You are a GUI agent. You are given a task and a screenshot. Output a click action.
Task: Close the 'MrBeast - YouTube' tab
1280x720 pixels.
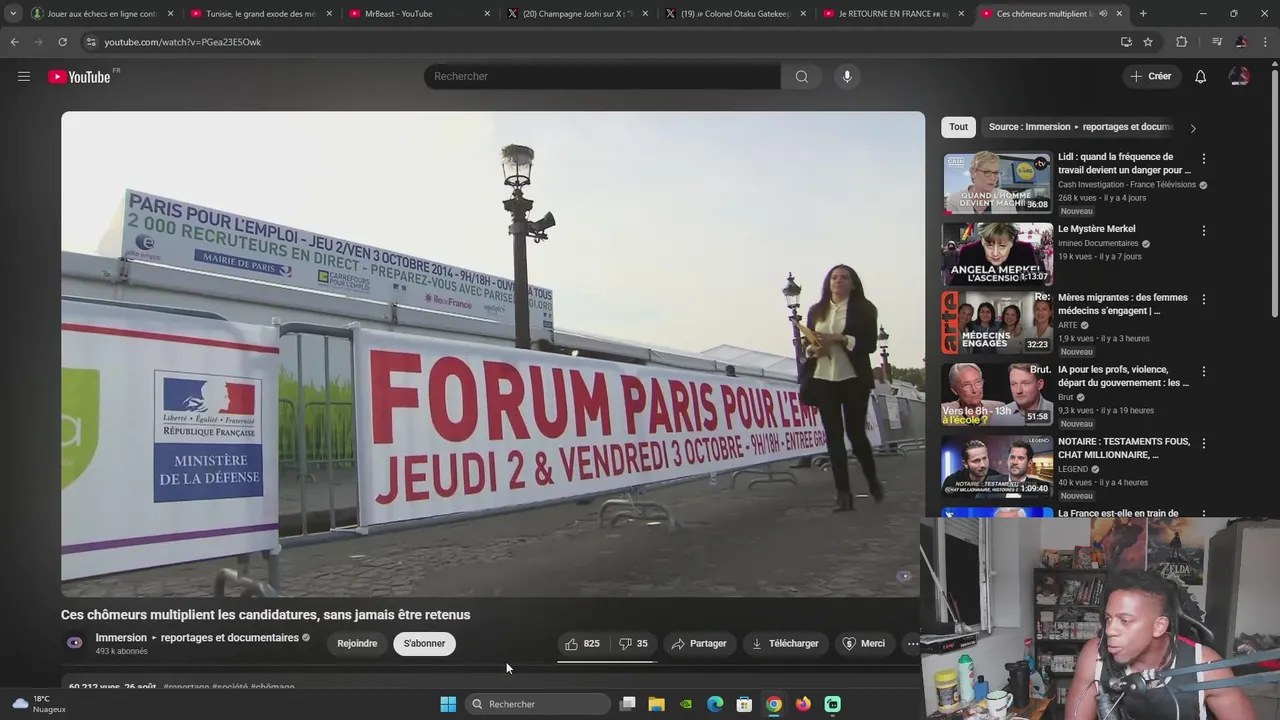pyautogui.click(x=487, y=14)
